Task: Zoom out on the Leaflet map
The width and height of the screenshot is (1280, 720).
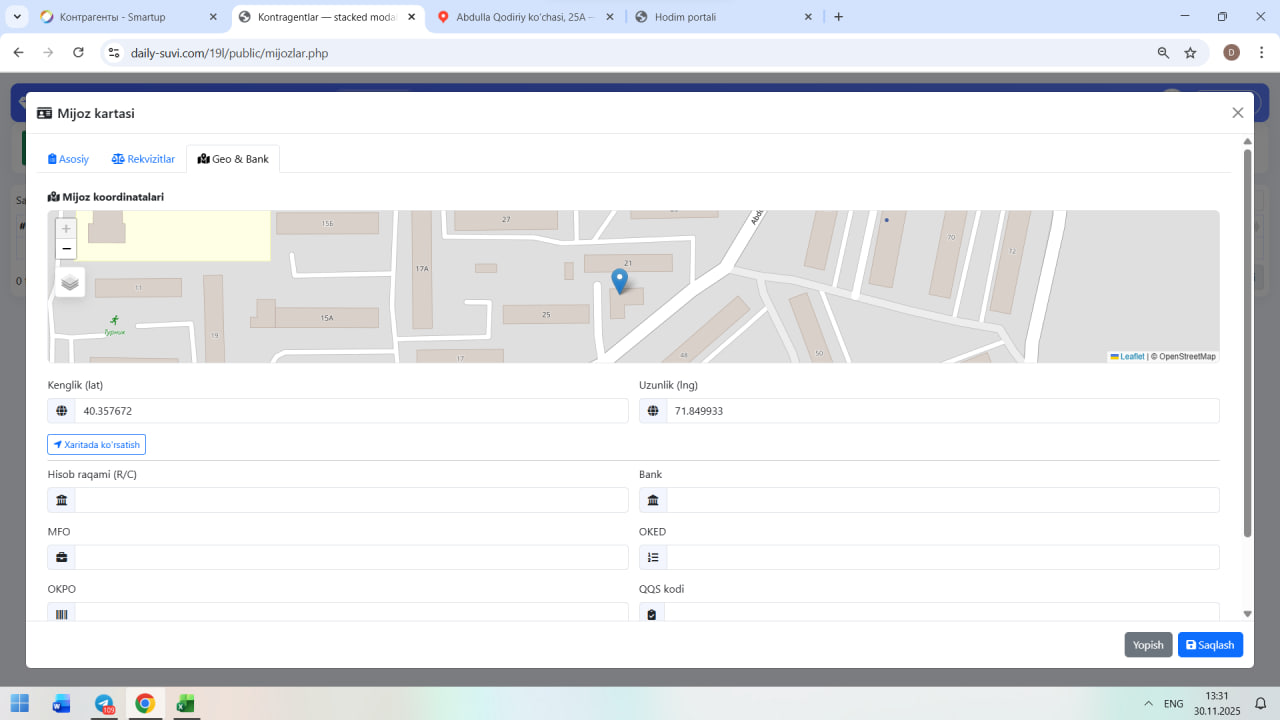Action: [x=66, y=249]
